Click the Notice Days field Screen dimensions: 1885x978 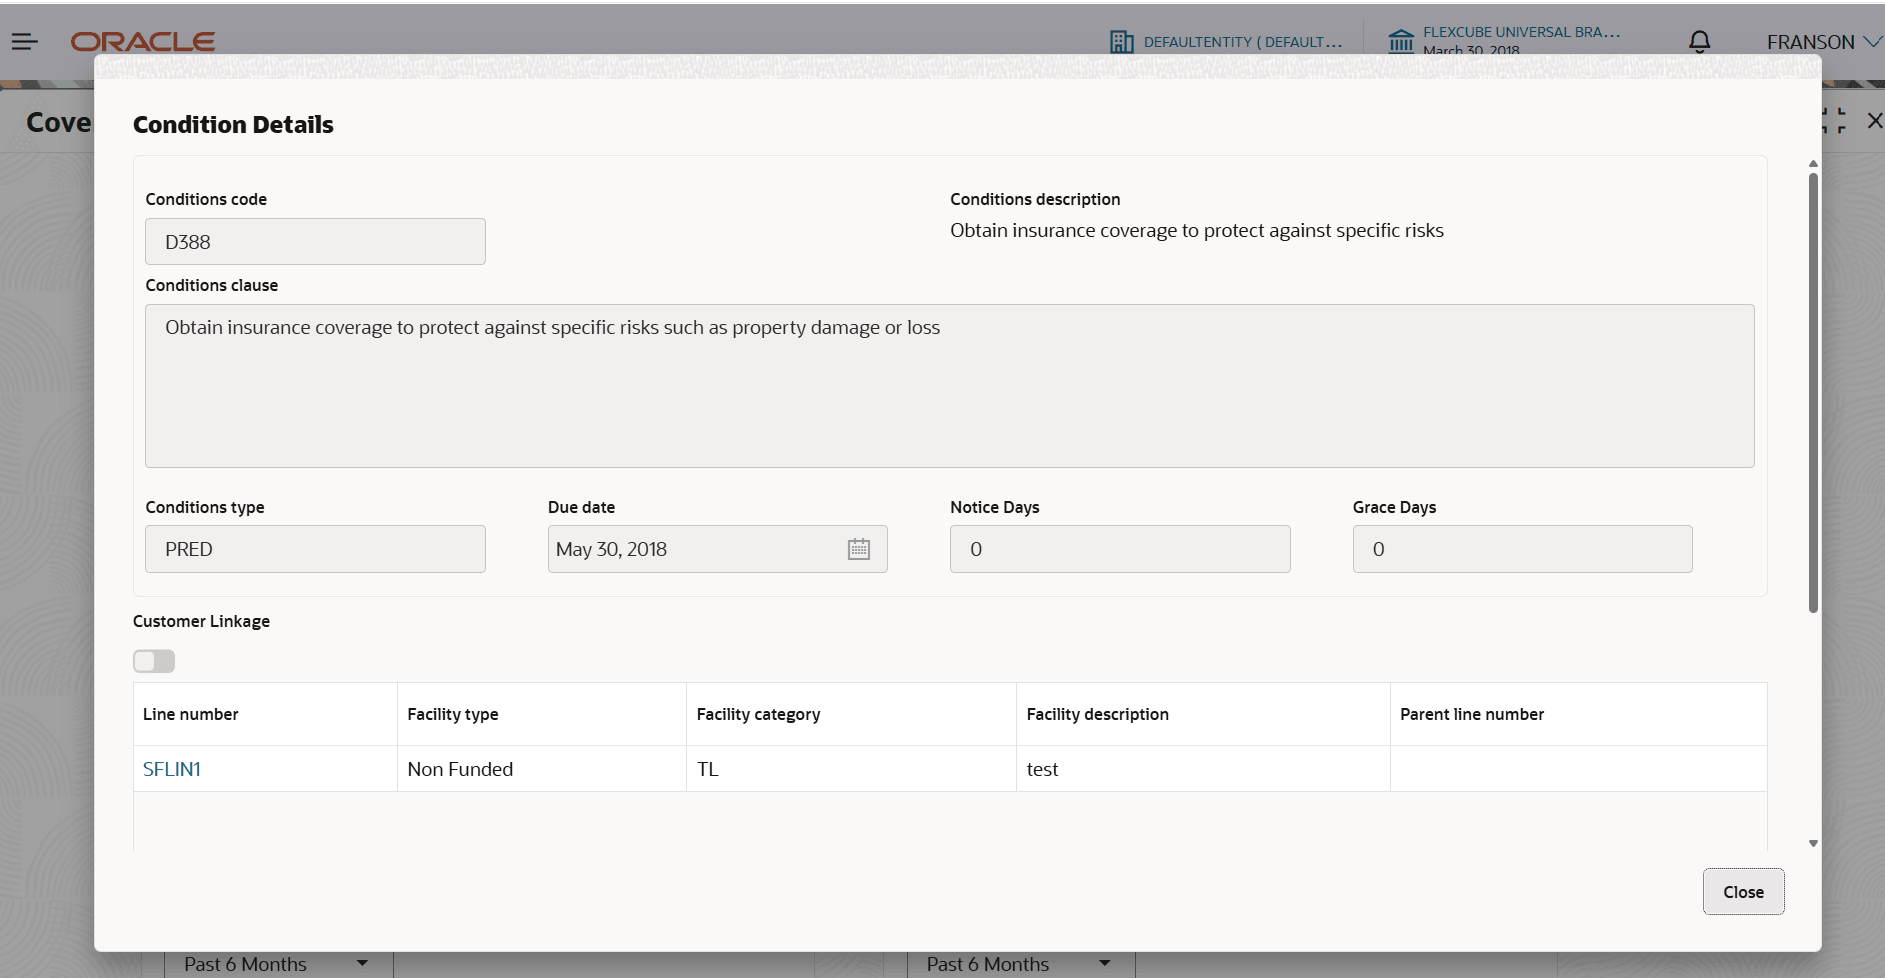tap(1120, 549)
